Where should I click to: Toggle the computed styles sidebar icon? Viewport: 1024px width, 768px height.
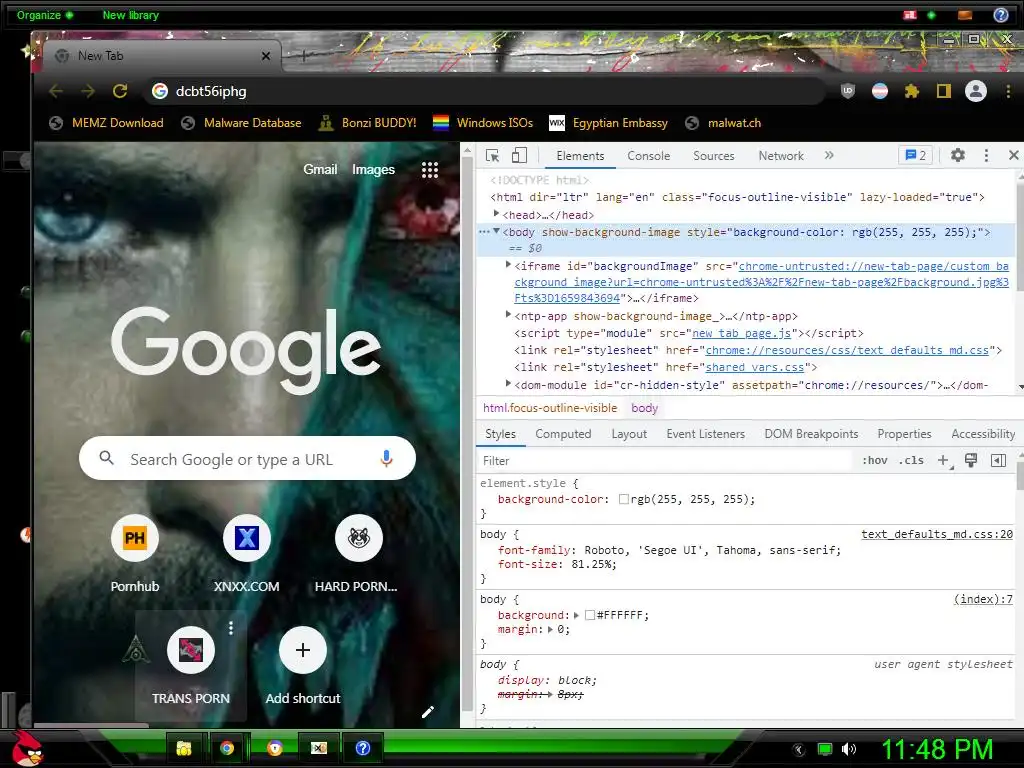(x=999, y=460)
